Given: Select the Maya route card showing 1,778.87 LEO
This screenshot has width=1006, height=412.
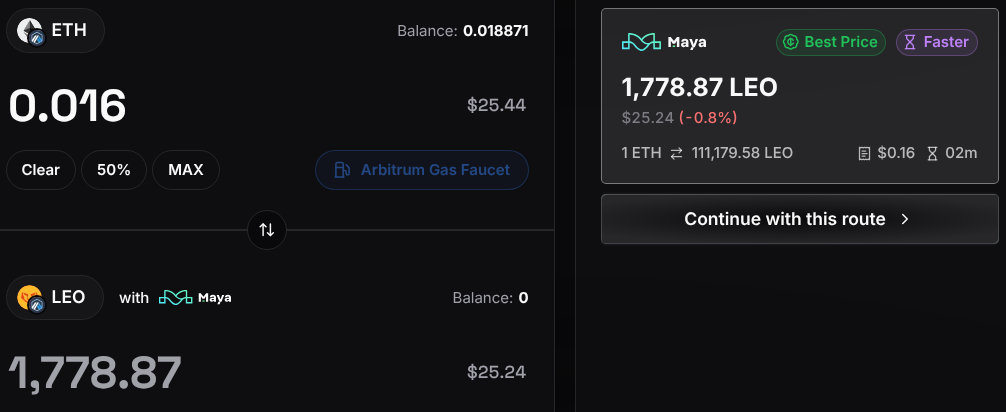Looking at the screenshot, I should pos(799,96).
